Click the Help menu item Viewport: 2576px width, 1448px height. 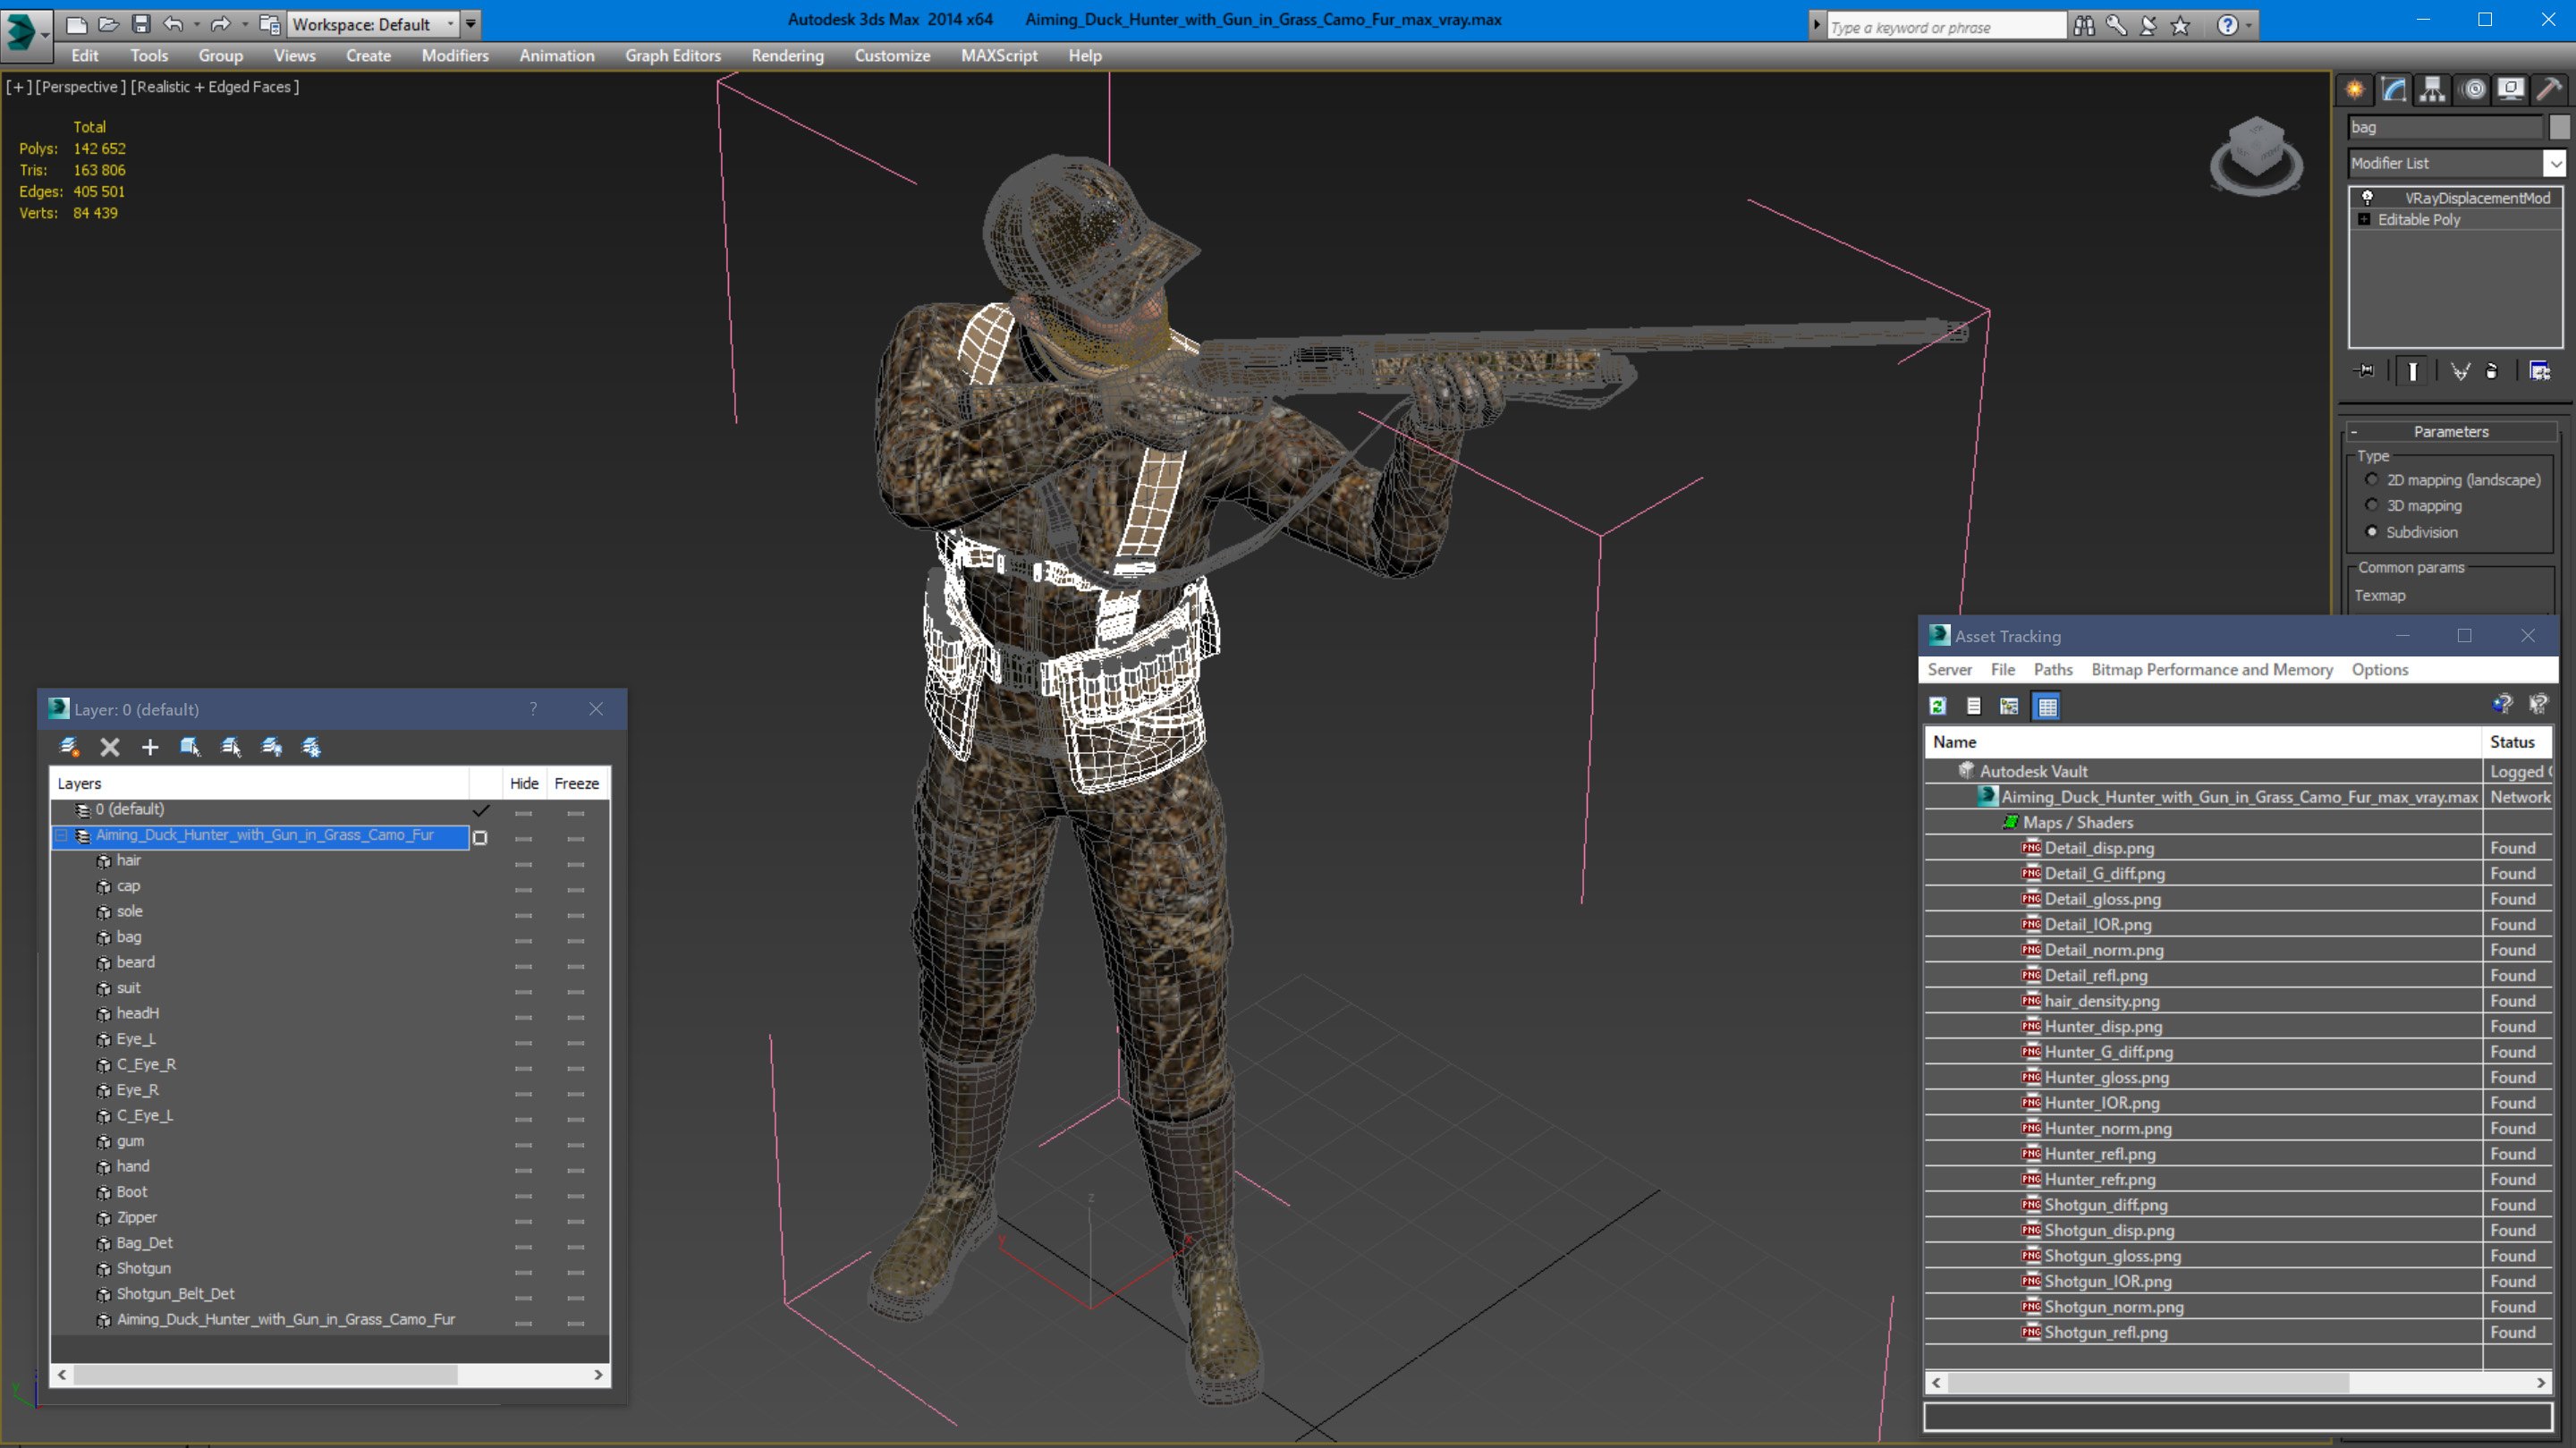click(x=1085, y=55)
